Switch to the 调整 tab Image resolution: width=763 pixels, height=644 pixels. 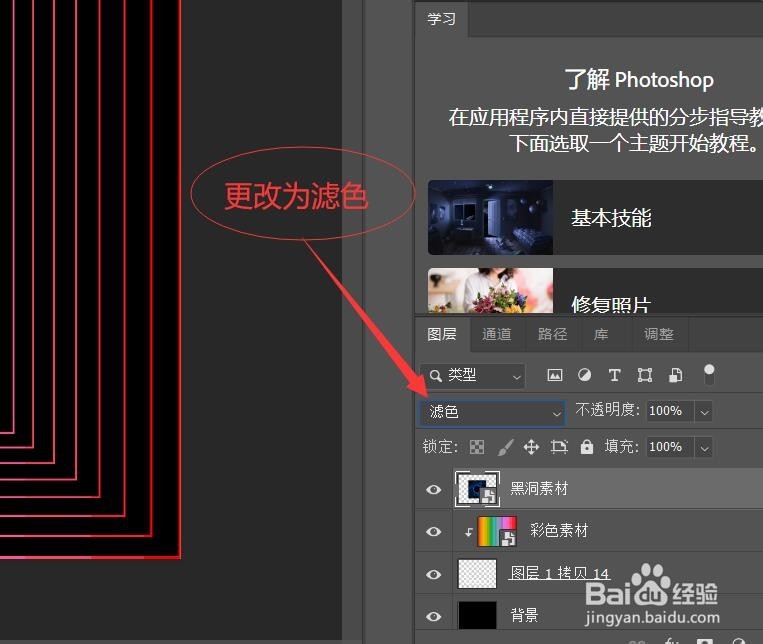click(x=659, y=334)
